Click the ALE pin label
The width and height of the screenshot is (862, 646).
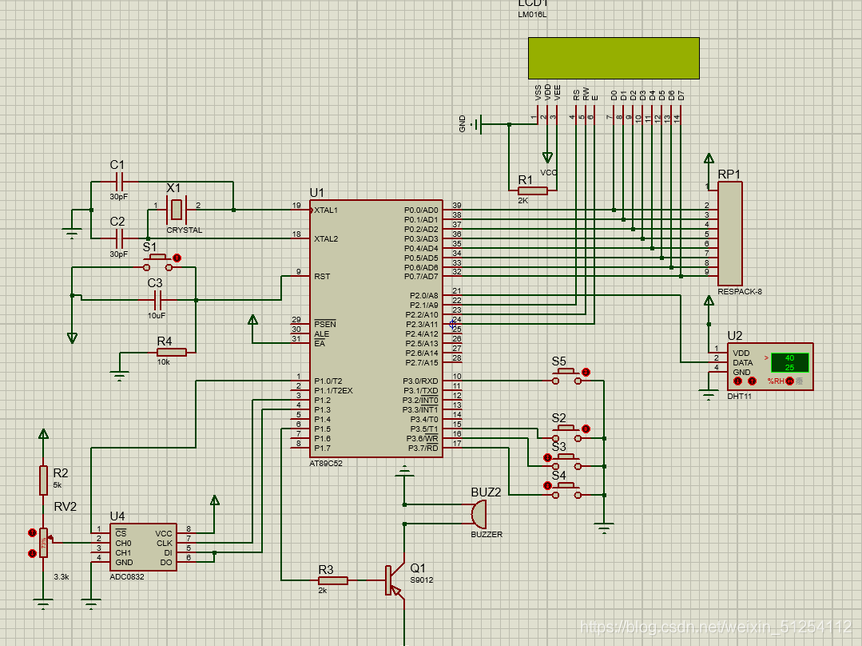321,334
